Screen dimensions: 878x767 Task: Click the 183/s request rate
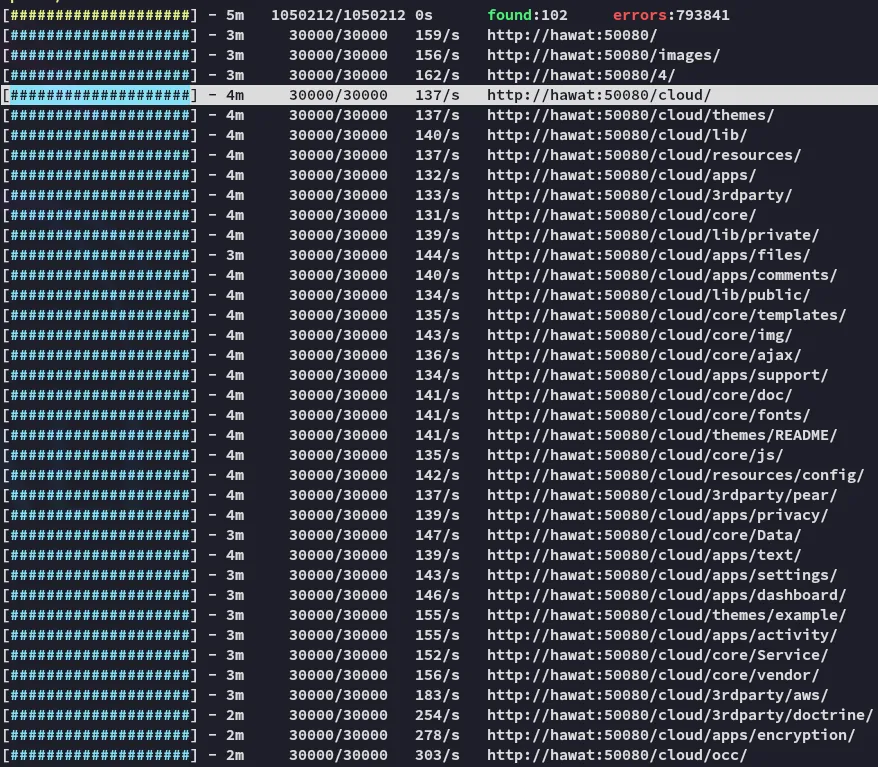[x=437, y=695]
